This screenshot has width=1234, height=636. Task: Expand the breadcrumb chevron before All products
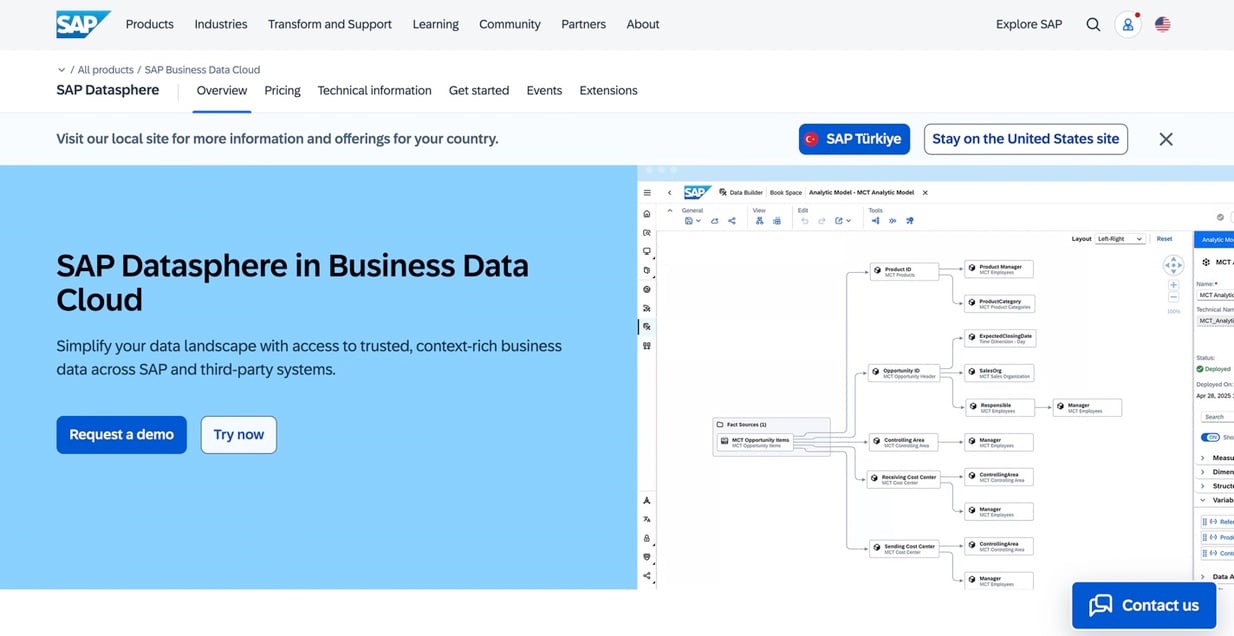click(x=61, y=70)
